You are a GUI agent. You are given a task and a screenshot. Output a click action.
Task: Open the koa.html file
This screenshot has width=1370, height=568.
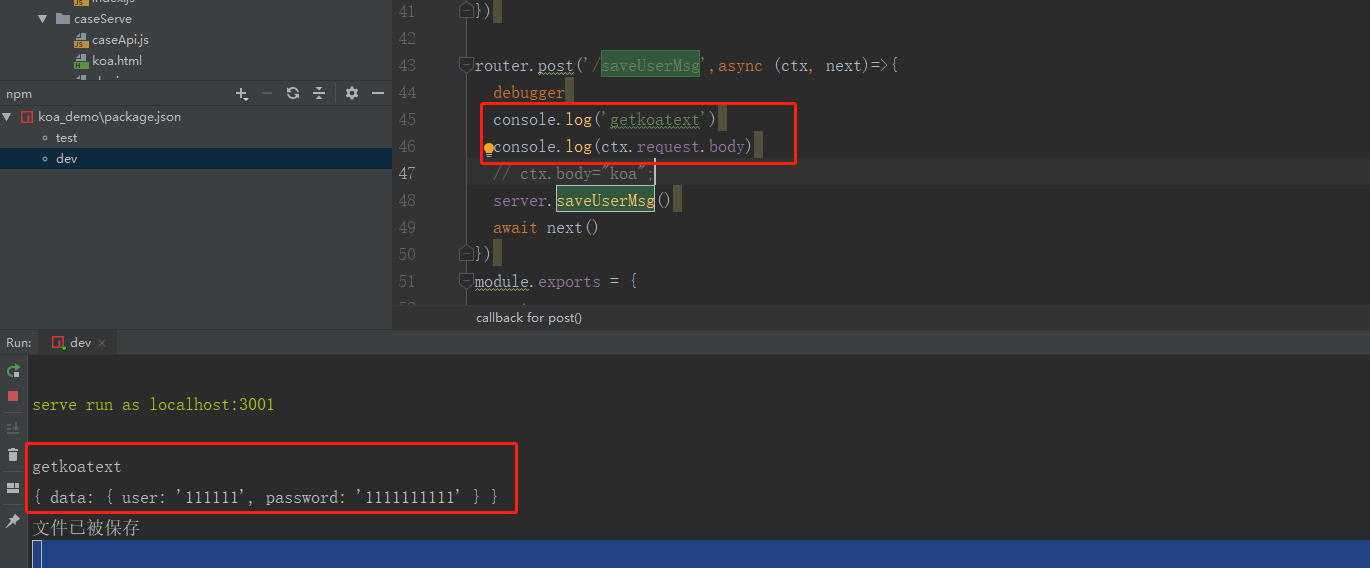click(108, 61)
